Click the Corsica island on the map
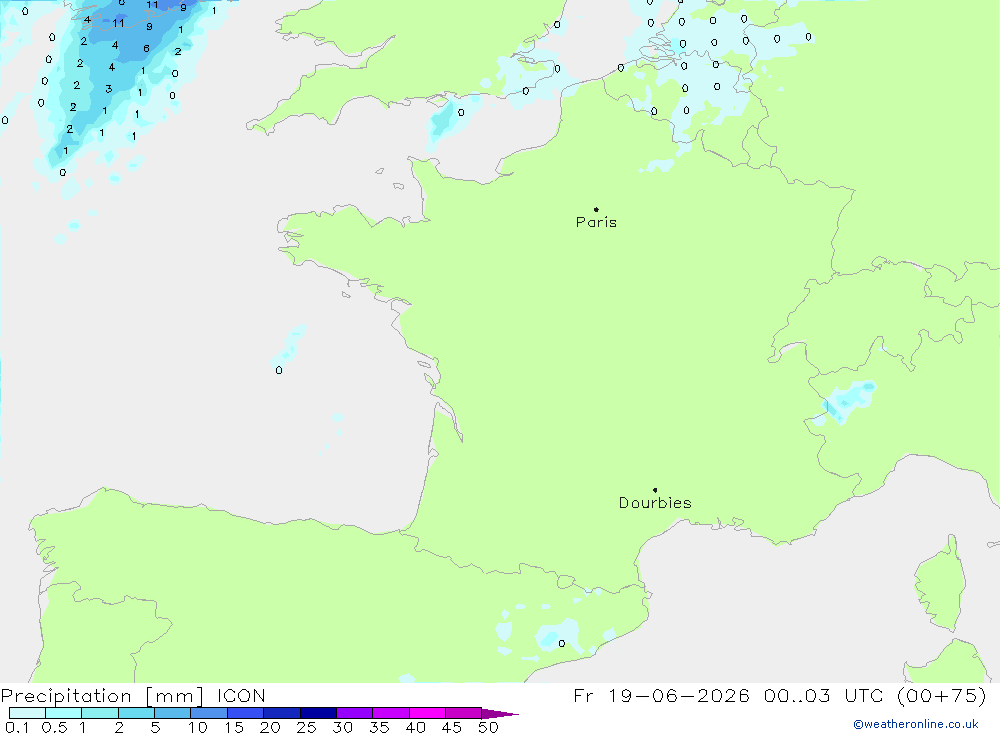The width and height of the screenshot is (1000, 733). click(x=941, y=584)
